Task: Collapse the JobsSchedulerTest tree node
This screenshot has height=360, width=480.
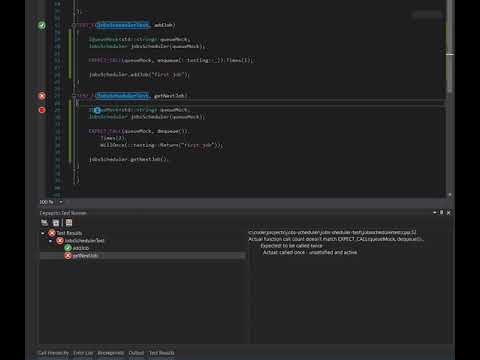Action: click(51, 241)
